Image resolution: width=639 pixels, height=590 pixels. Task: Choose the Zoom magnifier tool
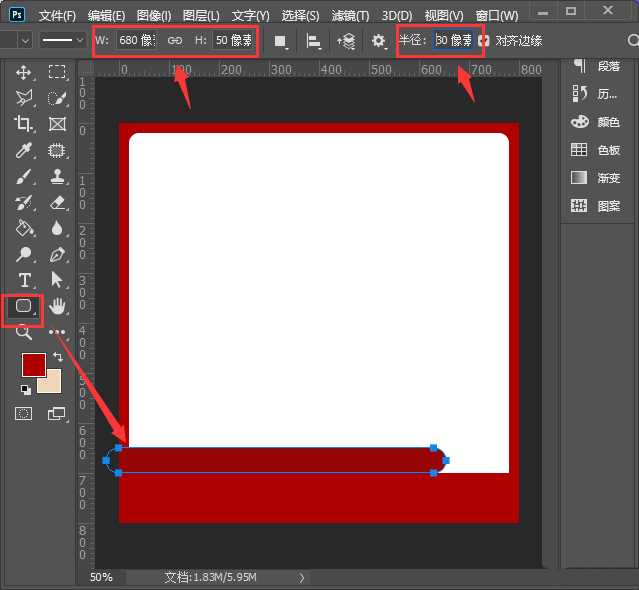click(24, 332)
